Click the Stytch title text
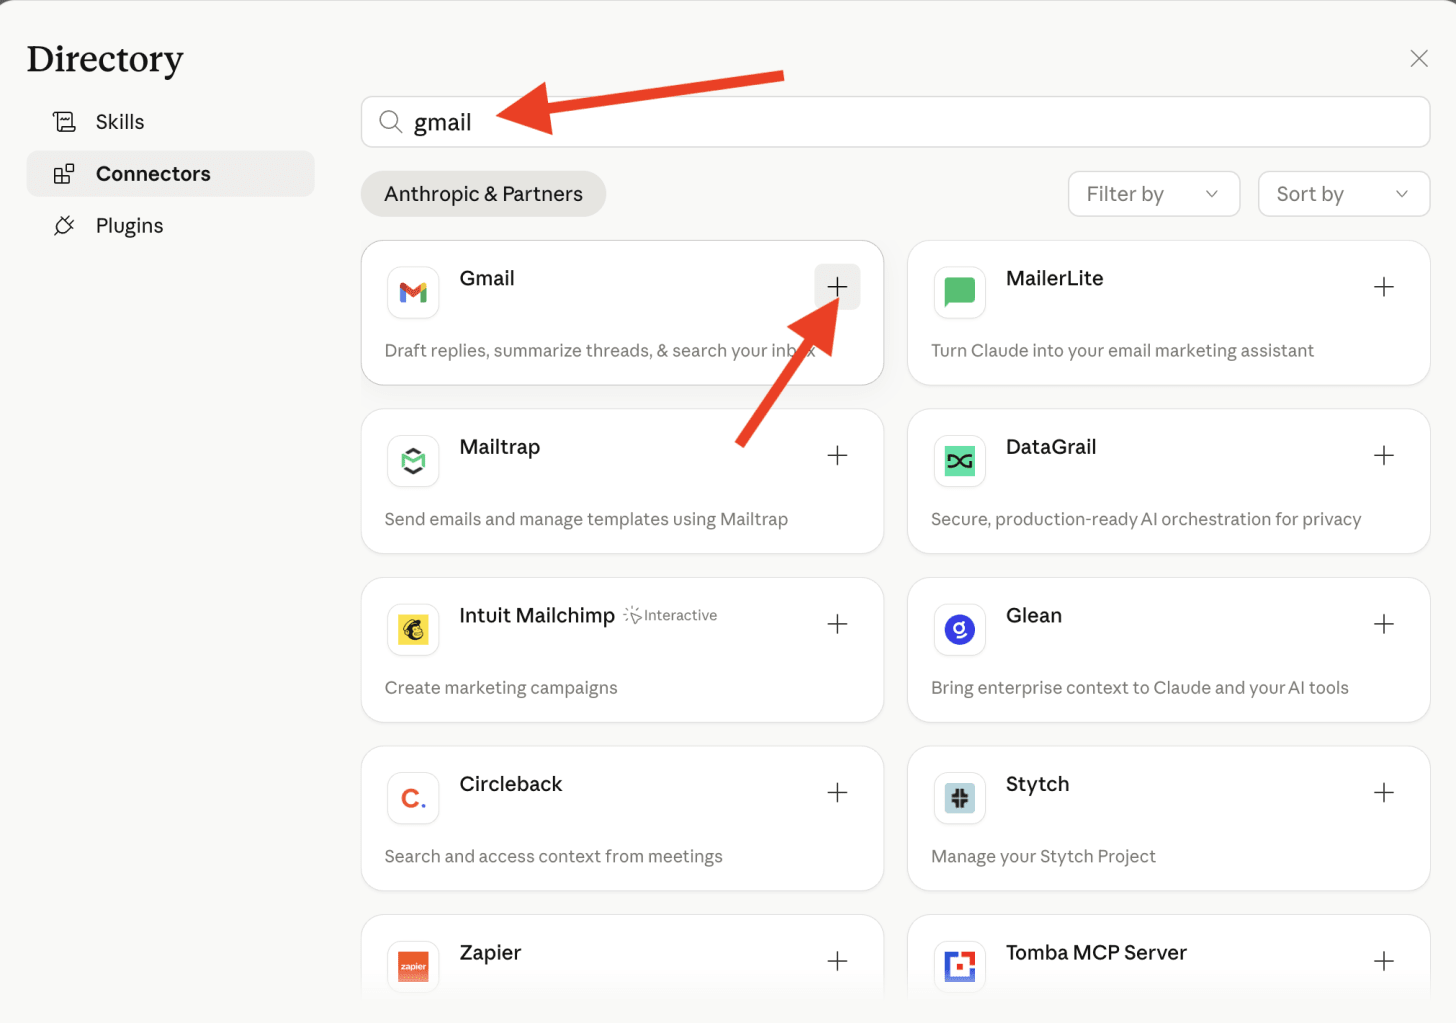Viewport: 1456px width, 1023px height. coord(1037,785)
